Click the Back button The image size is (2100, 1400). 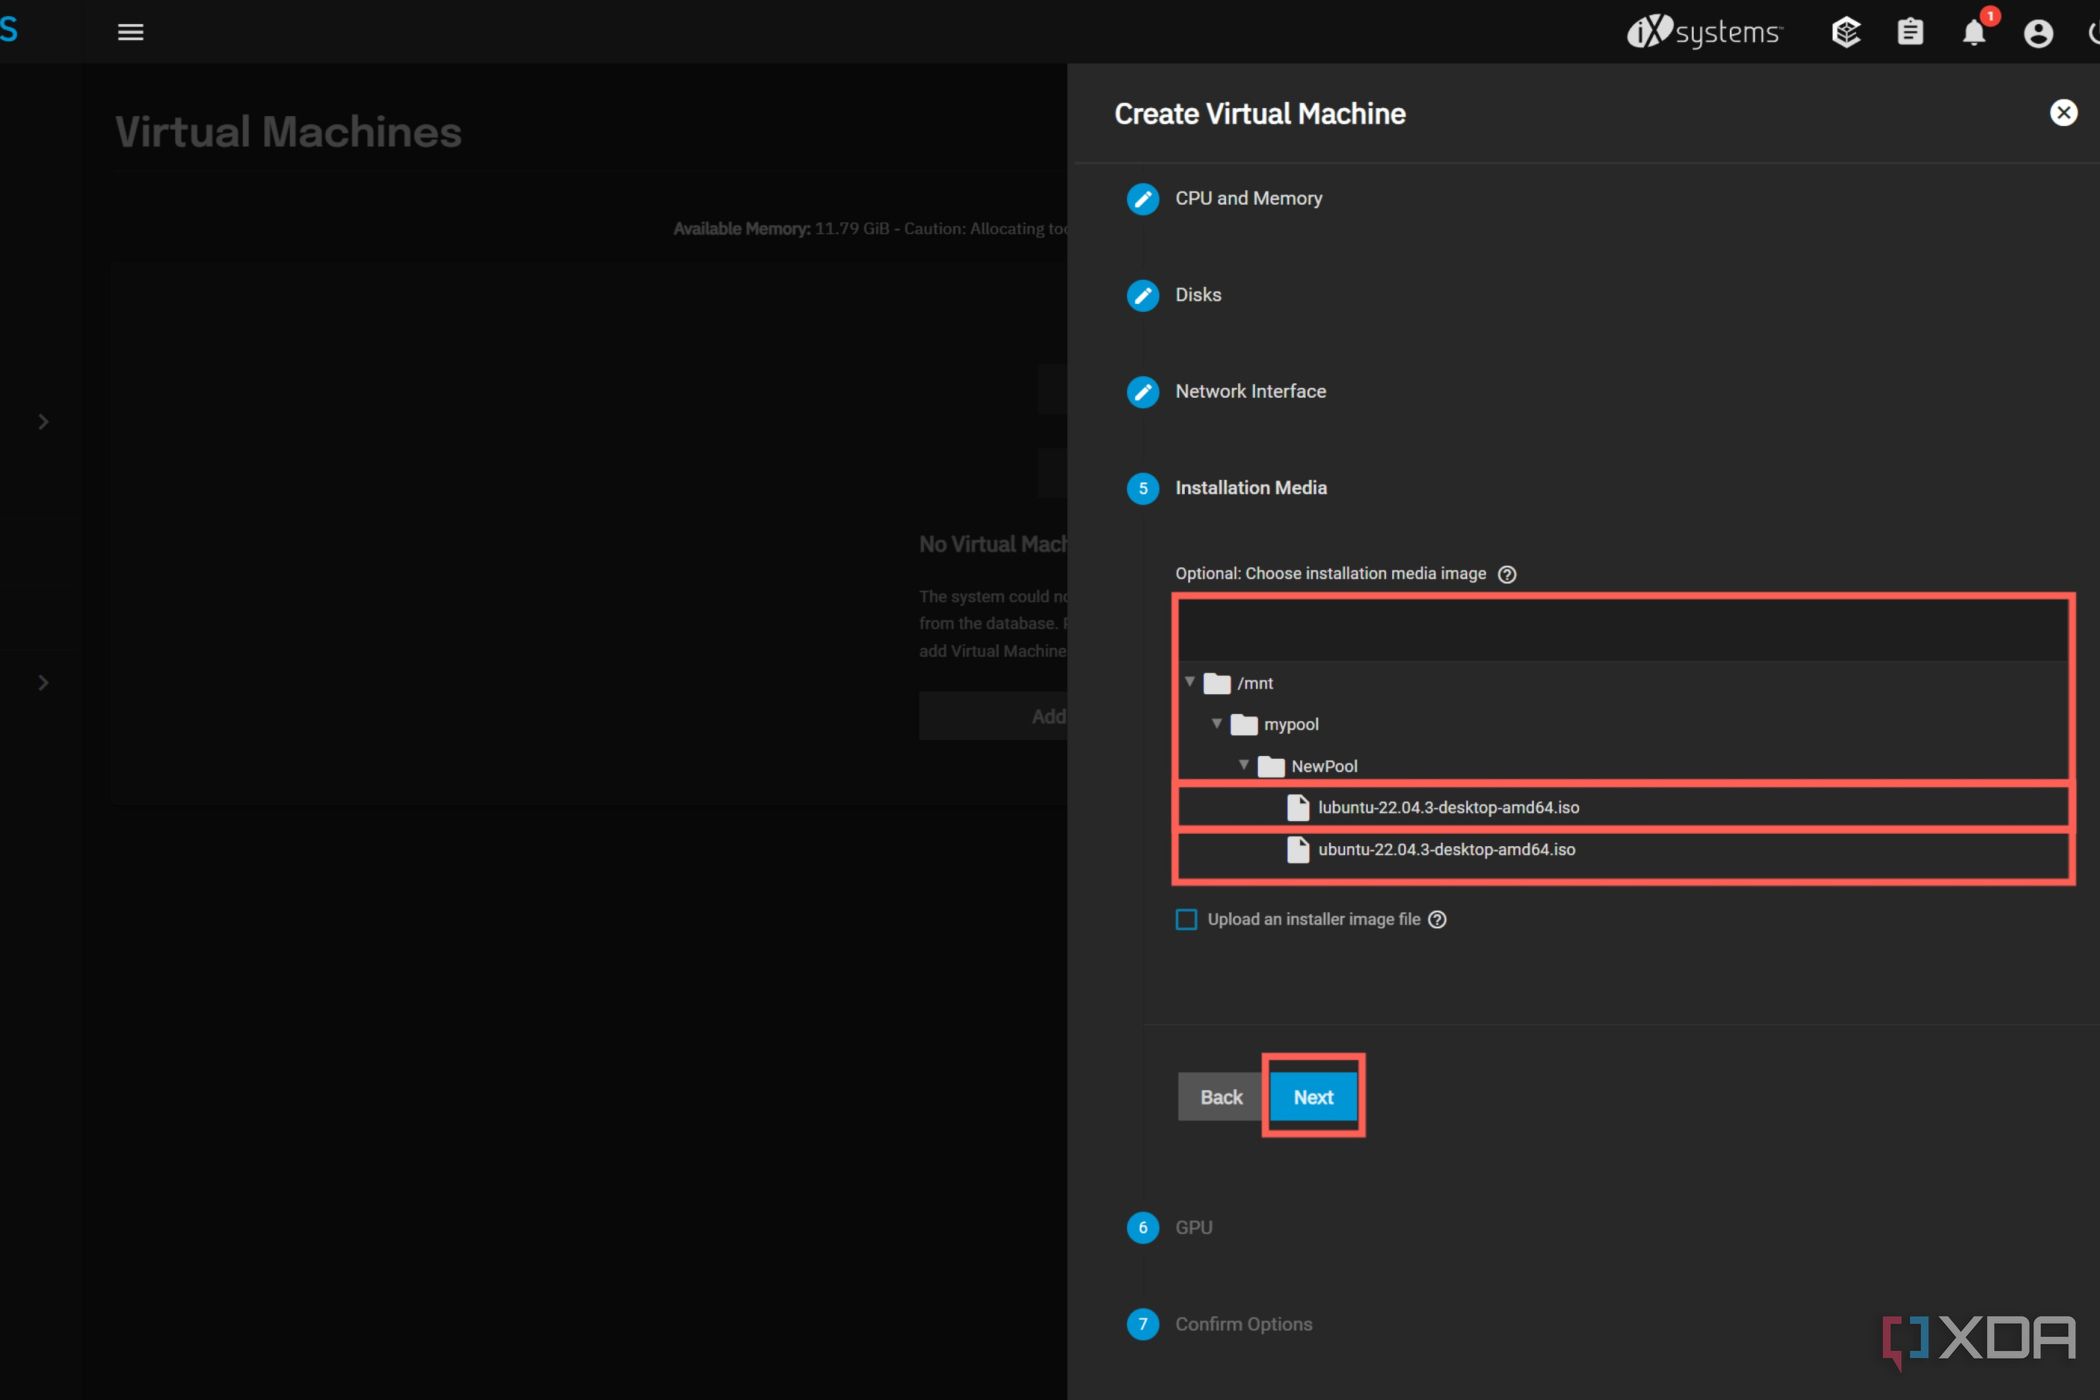1221,1097
